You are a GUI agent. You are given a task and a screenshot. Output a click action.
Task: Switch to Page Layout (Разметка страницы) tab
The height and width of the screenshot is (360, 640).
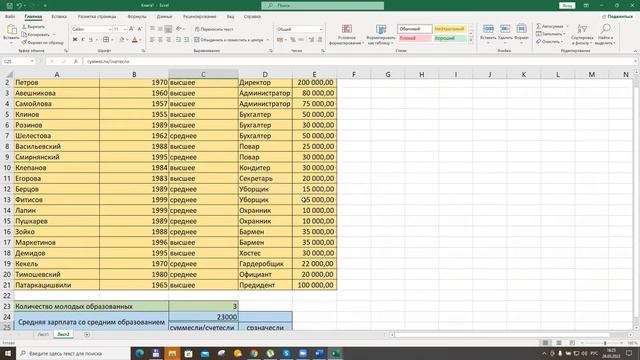point(97,17)
